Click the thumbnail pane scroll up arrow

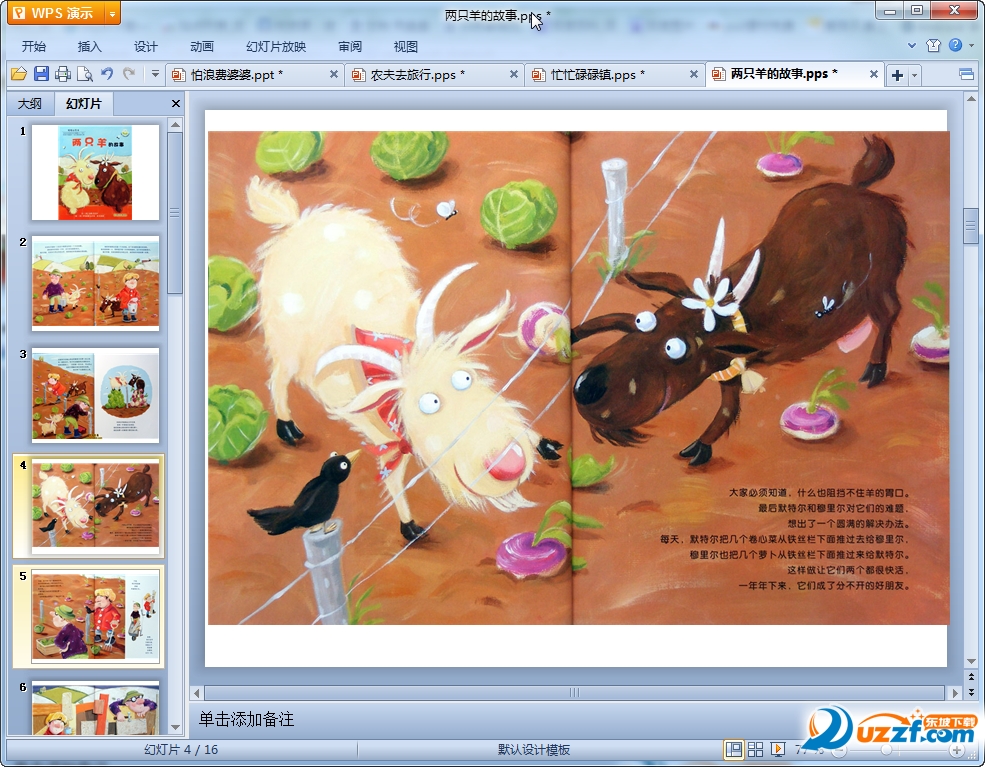[175, 124]
